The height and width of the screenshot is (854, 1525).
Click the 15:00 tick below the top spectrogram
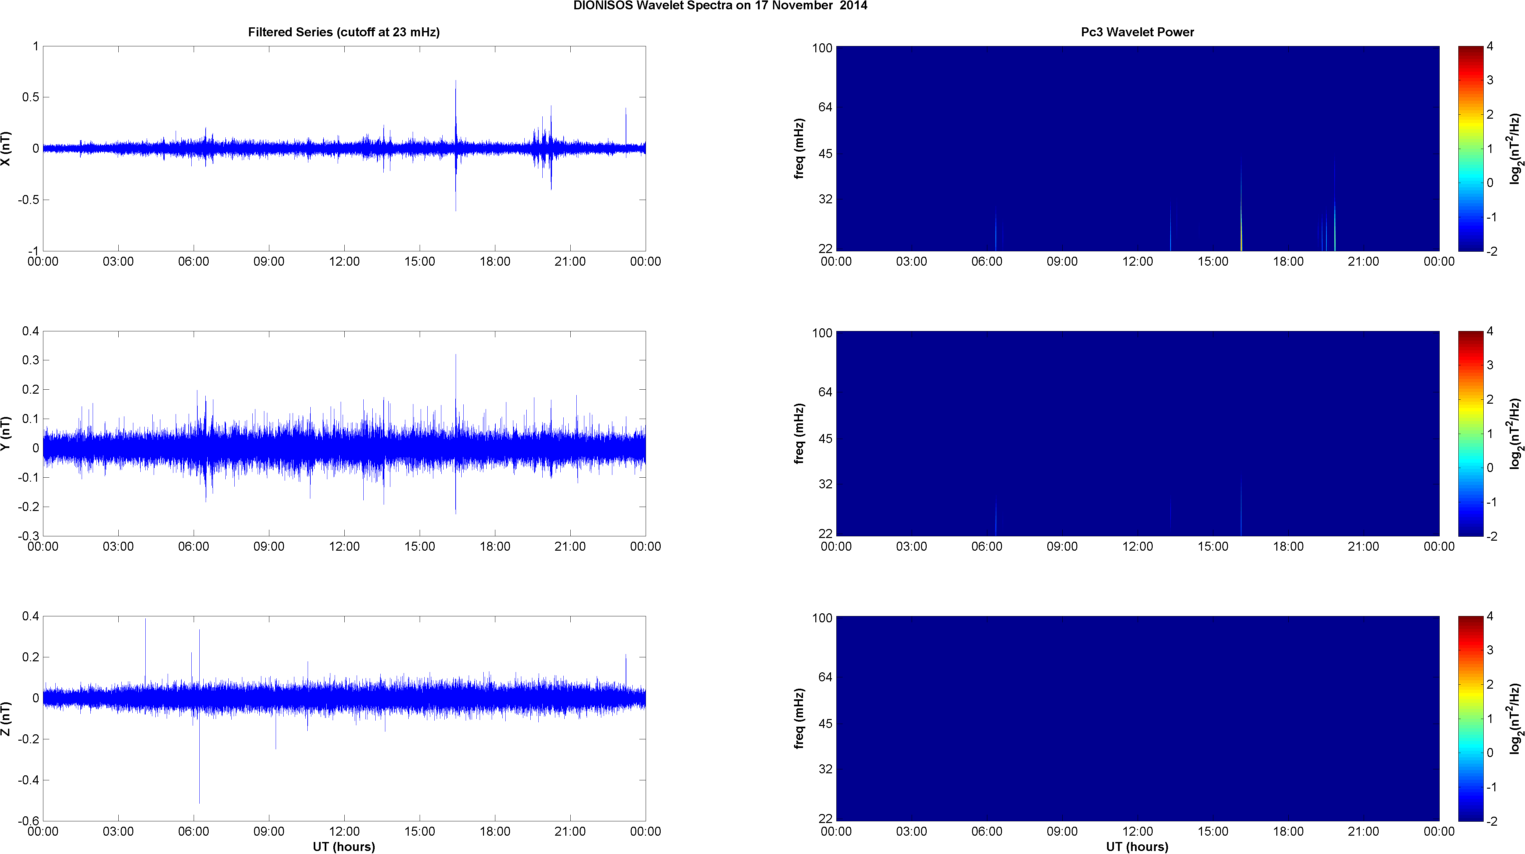[x=1213, y=262]
